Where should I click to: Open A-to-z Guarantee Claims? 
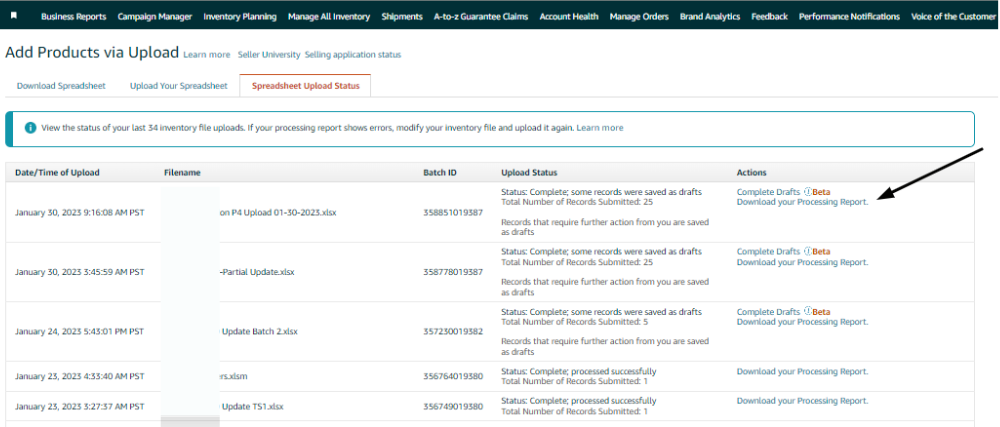tap(480, 17)
